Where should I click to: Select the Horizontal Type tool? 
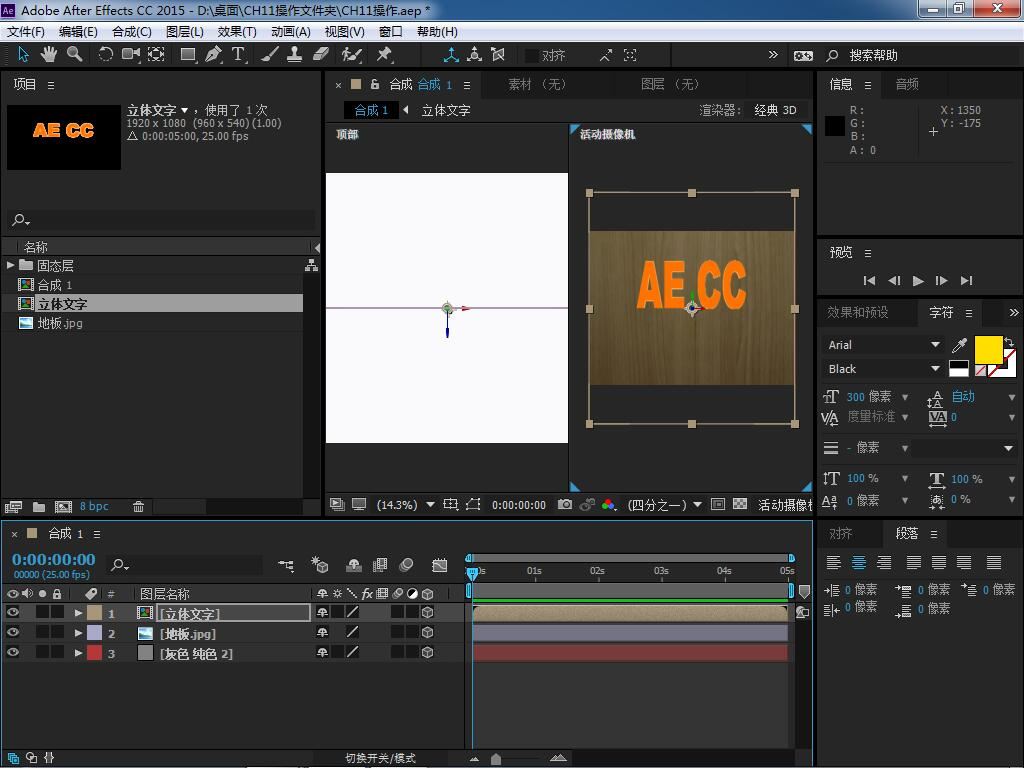[x=238, y=55]
